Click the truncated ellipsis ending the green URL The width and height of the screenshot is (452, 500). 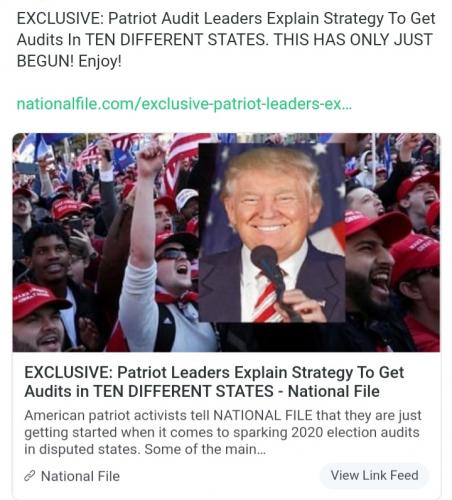347,107
